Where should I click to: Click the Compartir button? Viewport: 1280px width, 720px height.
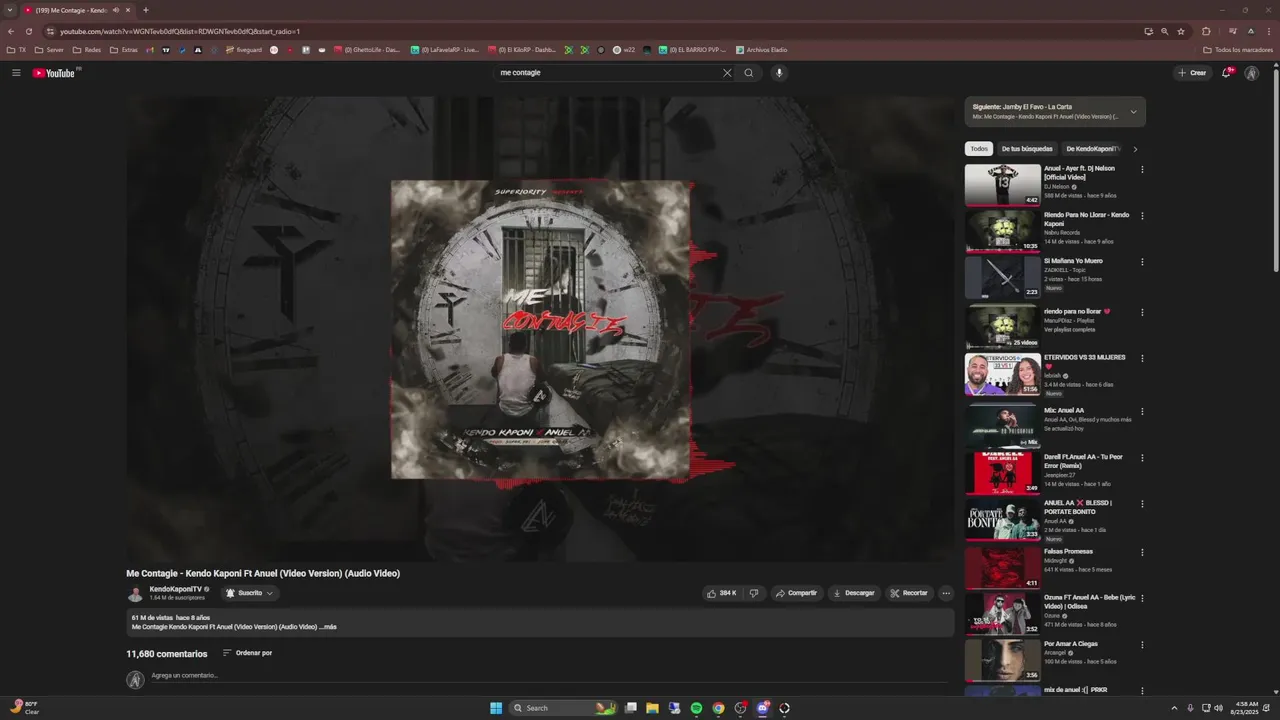pos(796,593)
